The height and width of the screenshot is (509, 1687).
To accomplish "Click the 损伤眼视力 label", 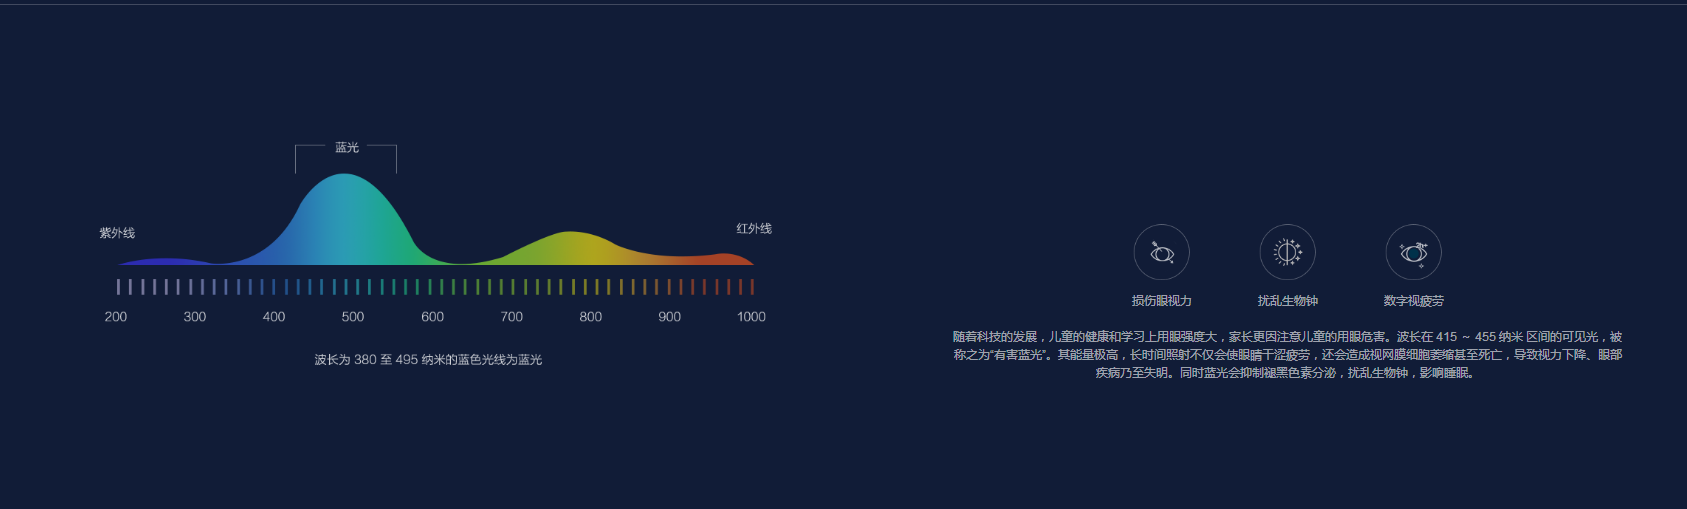I will point(1161,301).
